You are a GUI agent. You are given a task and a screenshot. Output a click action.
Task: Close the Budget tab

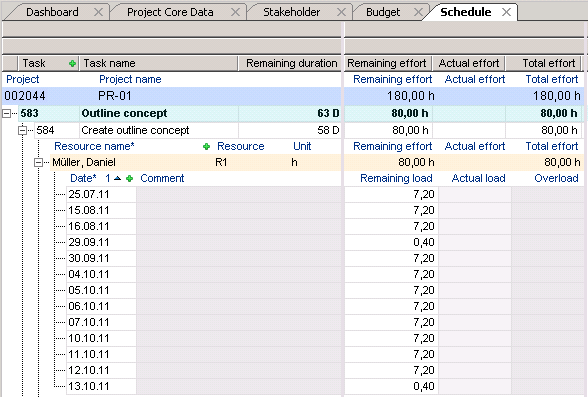(418, 12)
